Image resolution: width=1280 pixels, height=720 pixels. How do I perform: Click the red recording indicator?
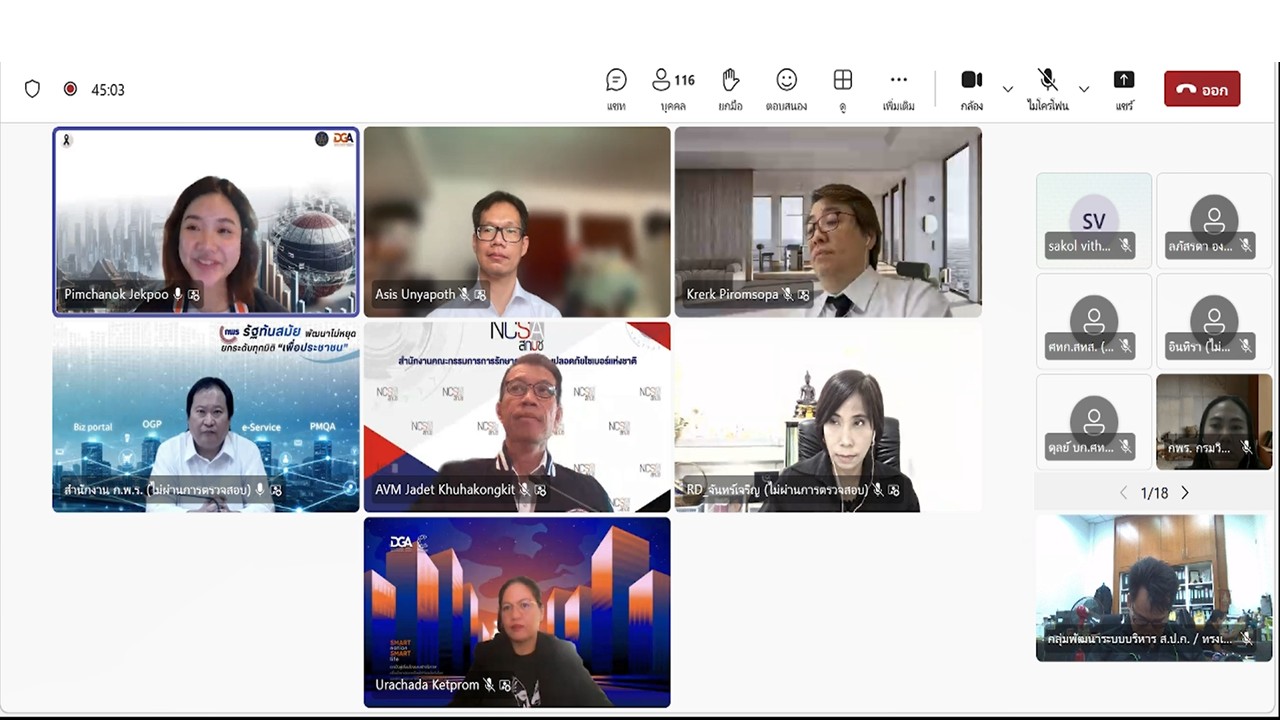tap(70, 89)
